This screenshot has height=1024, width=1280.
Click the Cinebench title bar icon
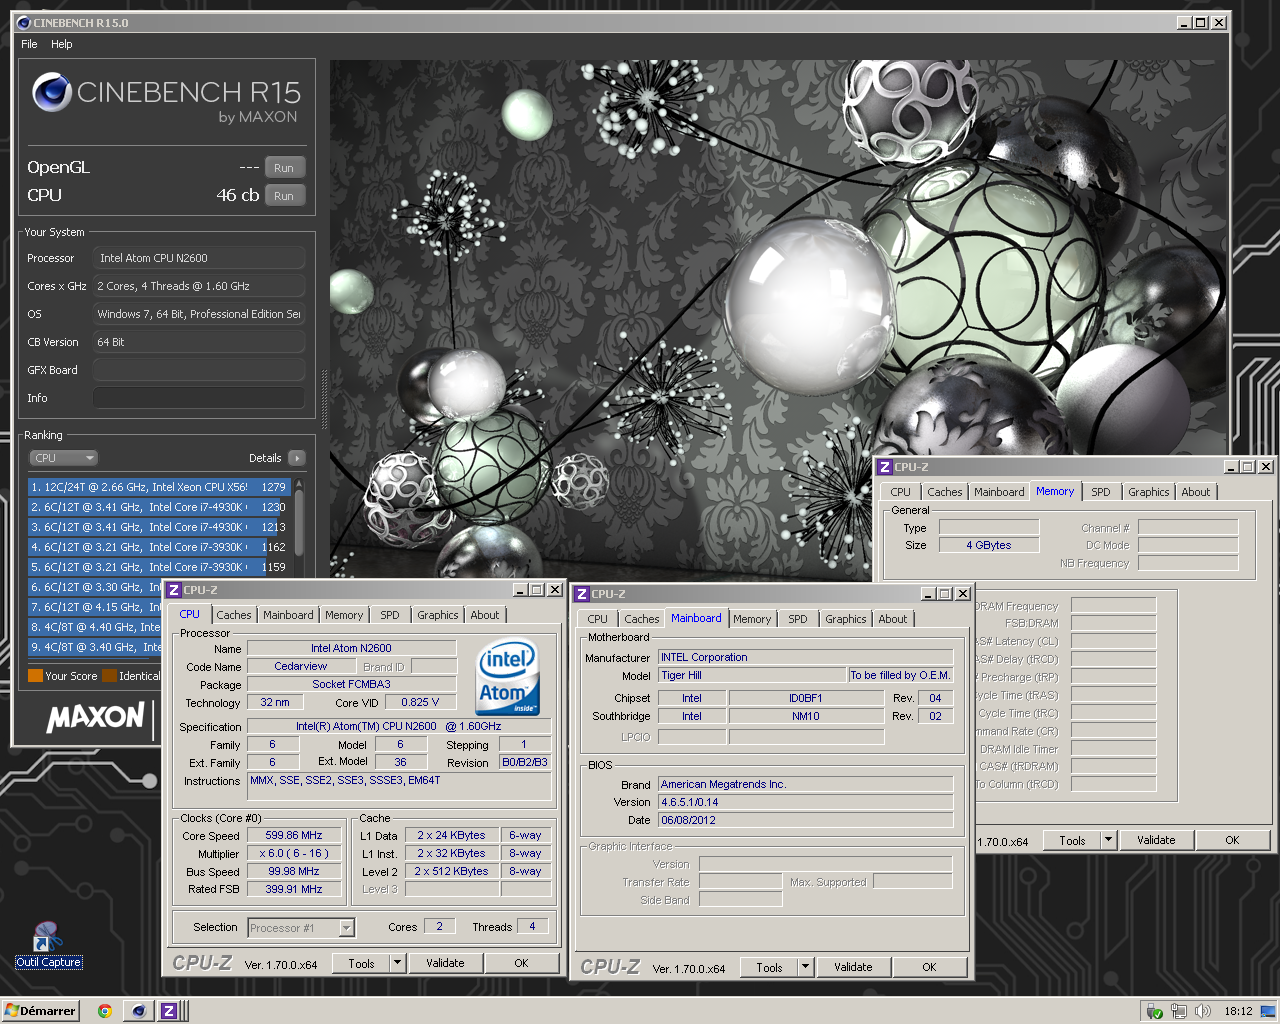[24, 23]
